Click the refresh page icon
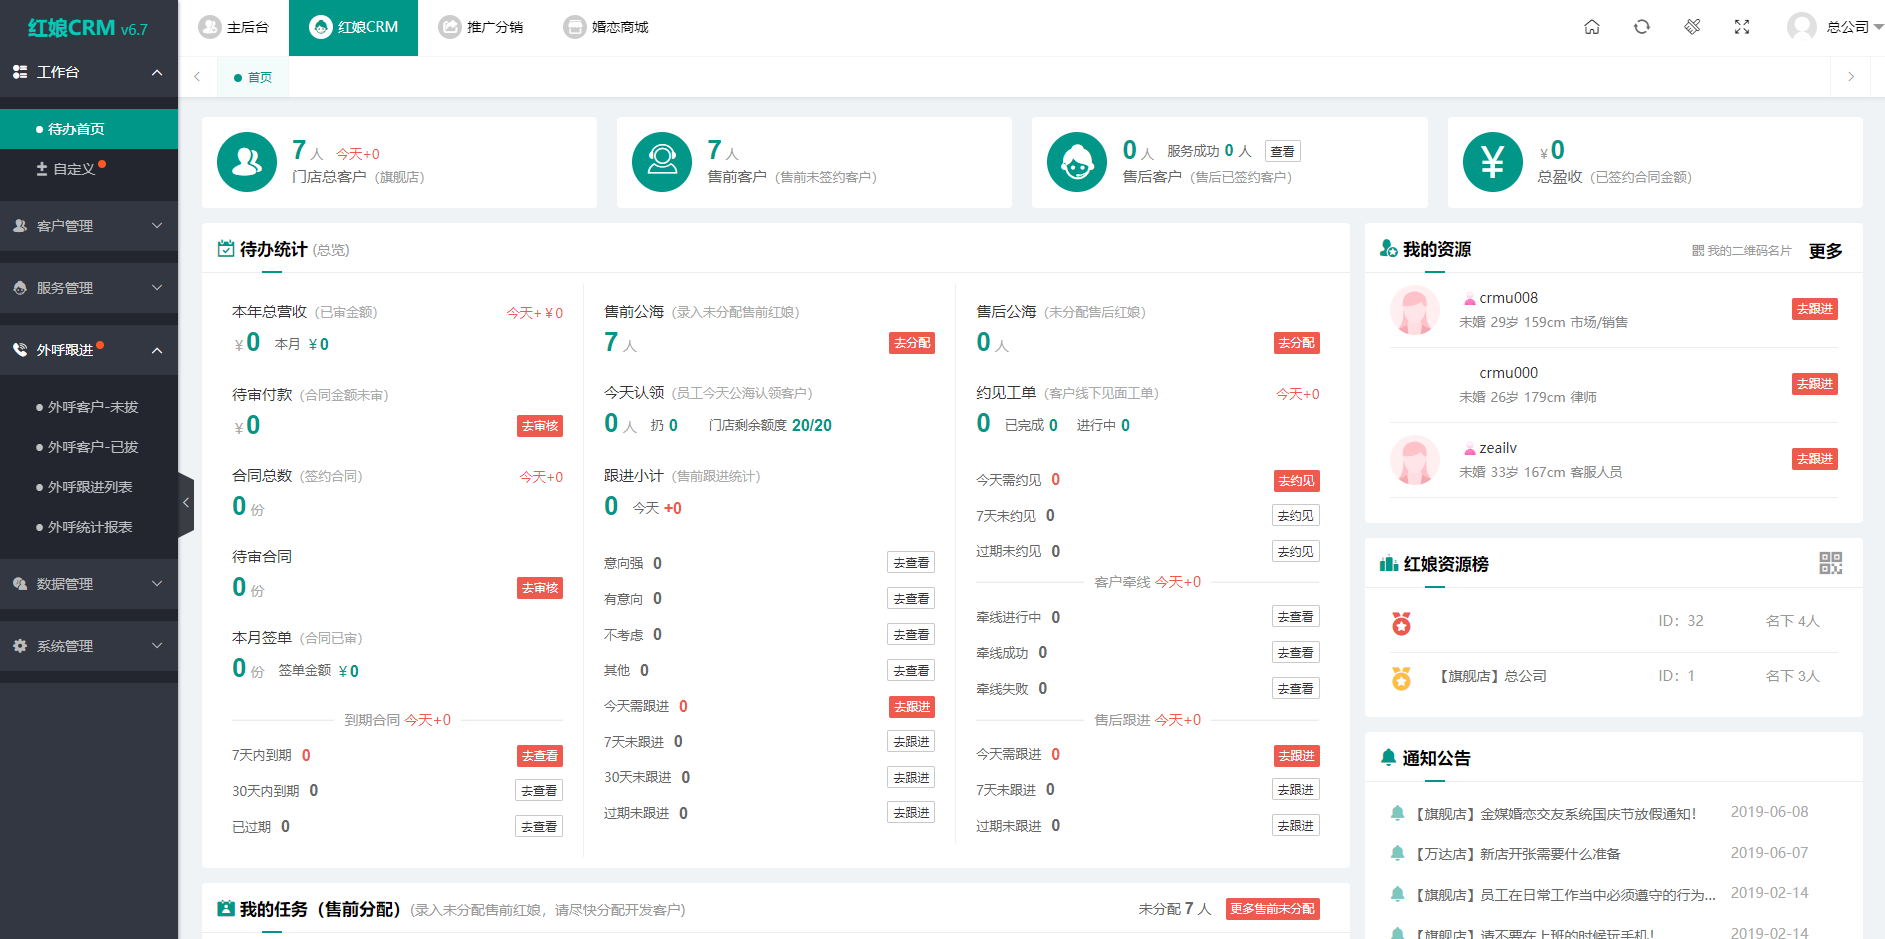 tap(1642, 27)
